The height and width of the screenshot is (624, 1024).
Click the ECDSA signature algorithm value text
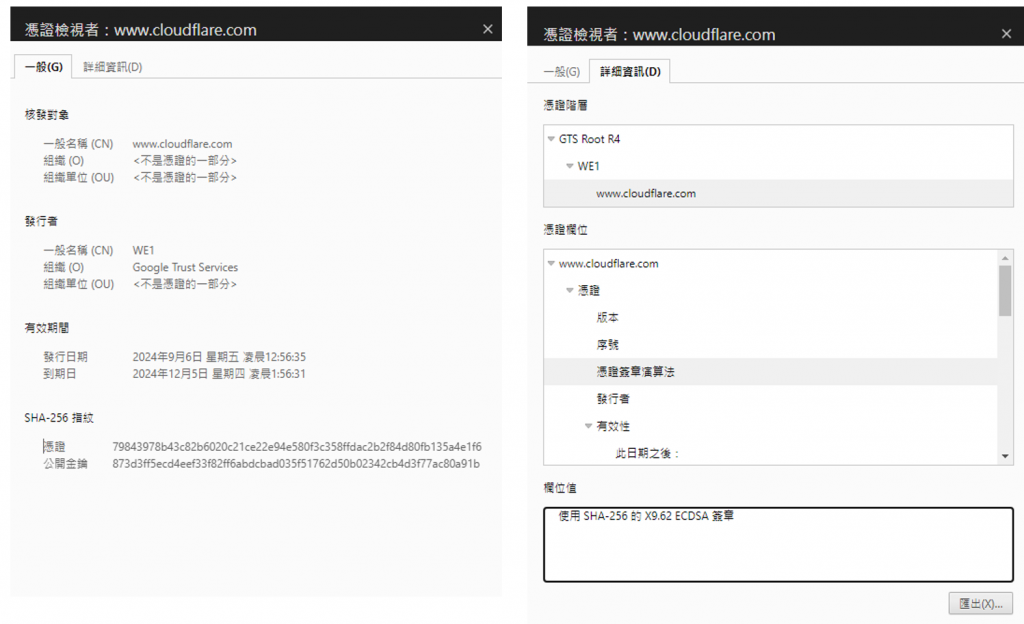(x=646, y=516)
